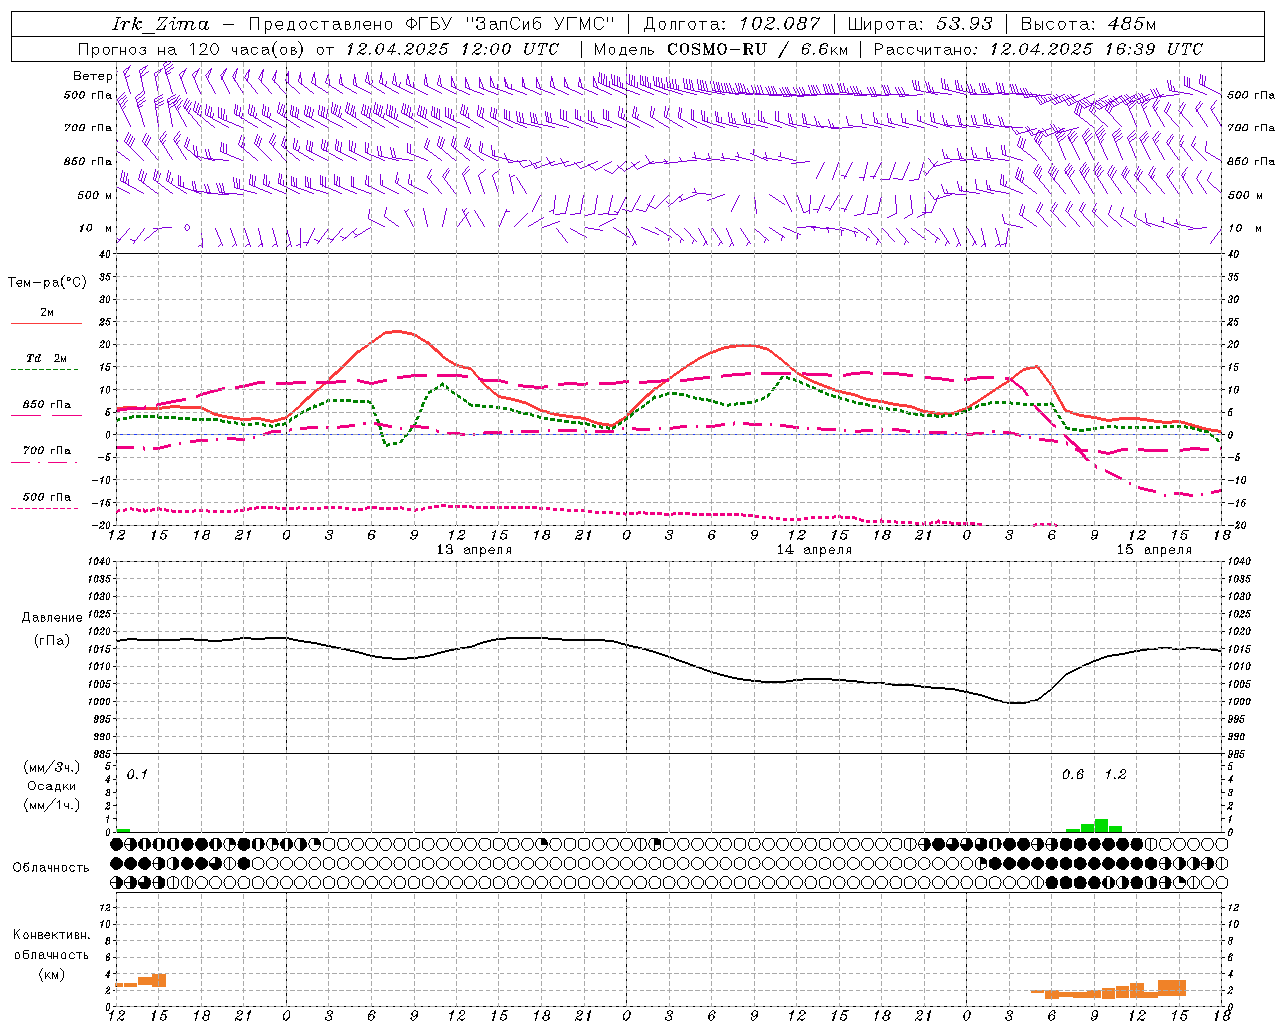Click the elevation value Высота: 485м

tap(1089, 24)
